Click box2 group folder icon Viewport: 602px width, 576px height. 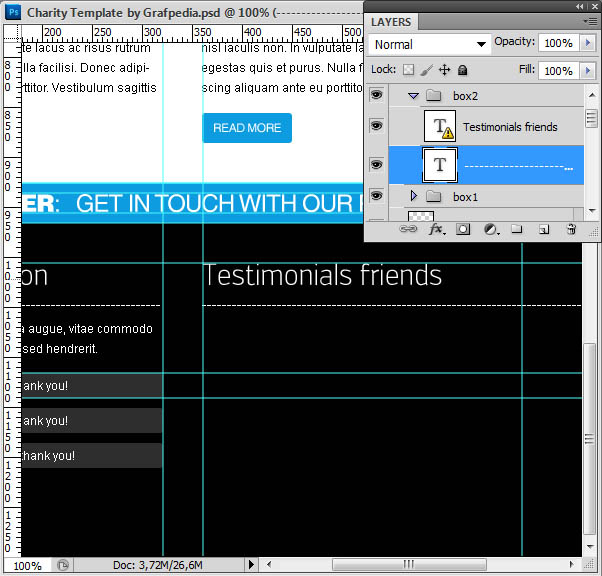(433, 95)
